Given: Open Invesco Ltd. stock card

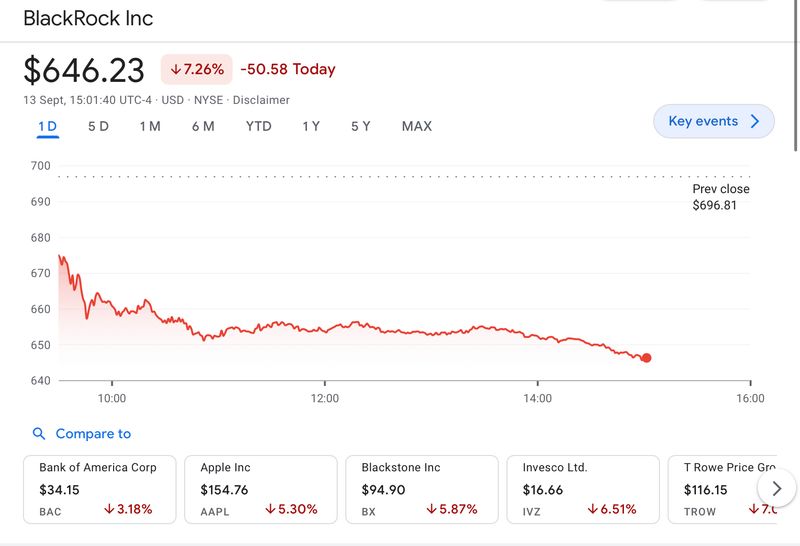Looking at the screenshot, I should pos(584,489).
